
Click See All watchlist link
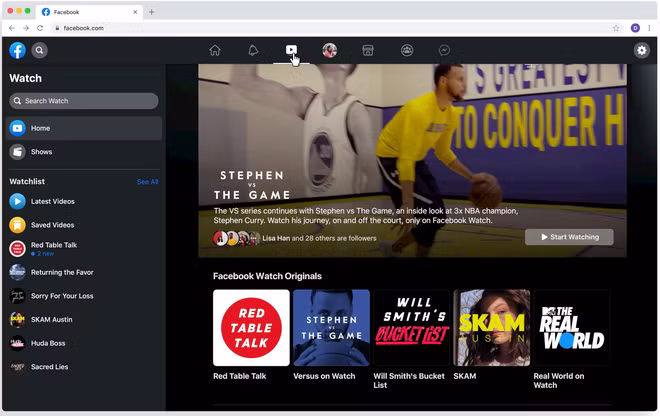coord(147,182)
